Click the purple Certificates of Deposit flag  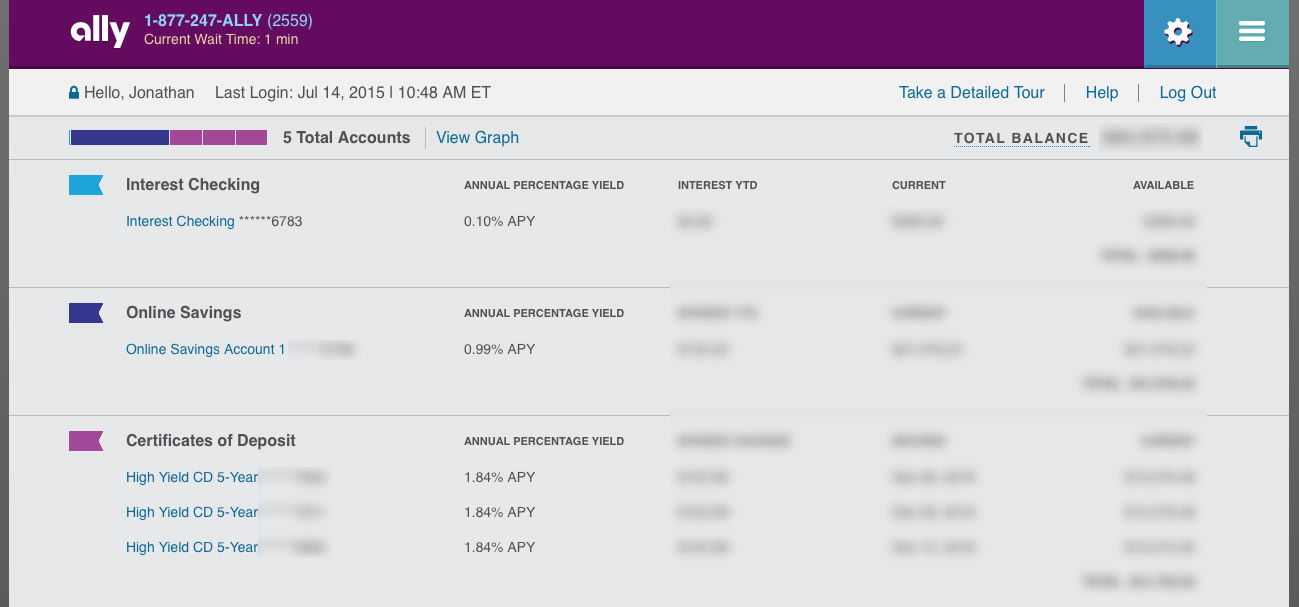click(x=86, y=441)
